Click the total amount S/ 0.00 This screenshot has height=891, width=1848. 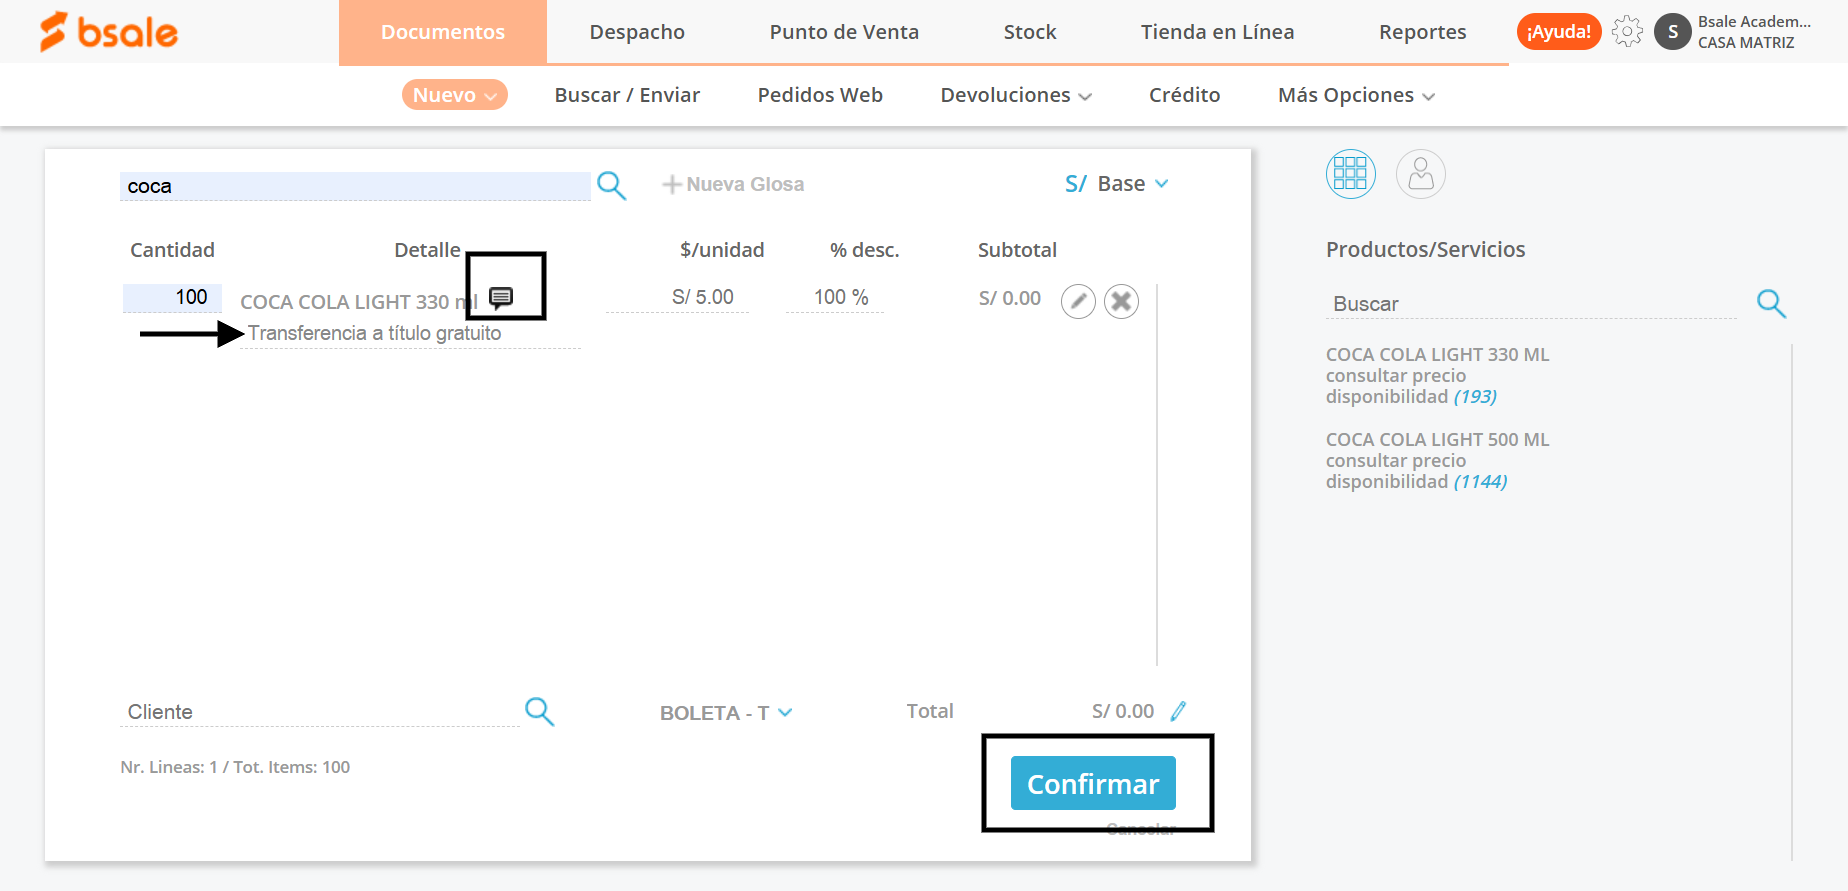1122,711
